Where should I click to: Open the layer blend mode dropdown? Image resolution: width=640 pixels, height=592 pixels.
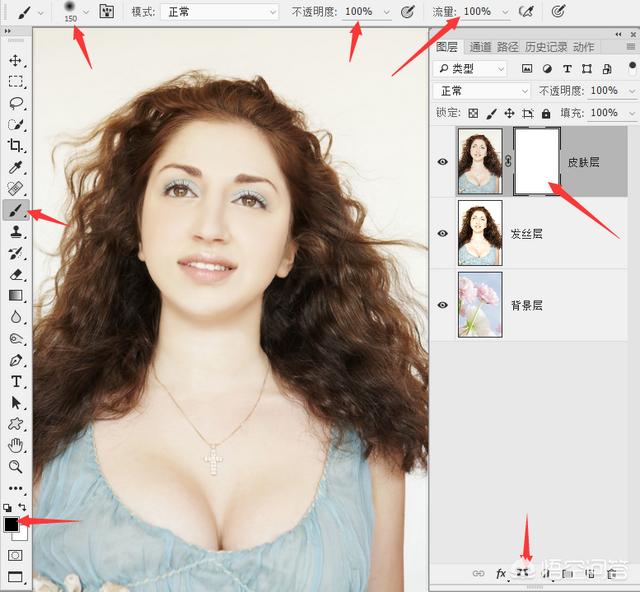pyautogui.click(x=482, y=90)
